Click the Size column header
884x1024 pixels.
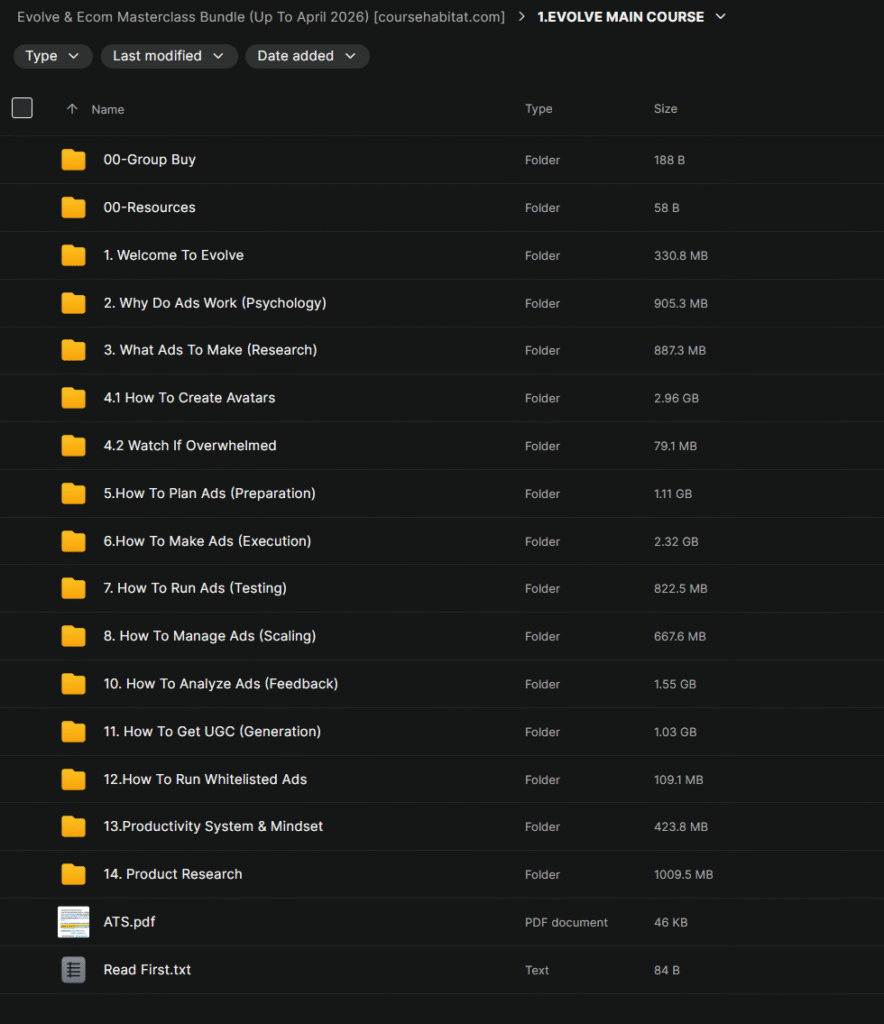pos(665,109)
